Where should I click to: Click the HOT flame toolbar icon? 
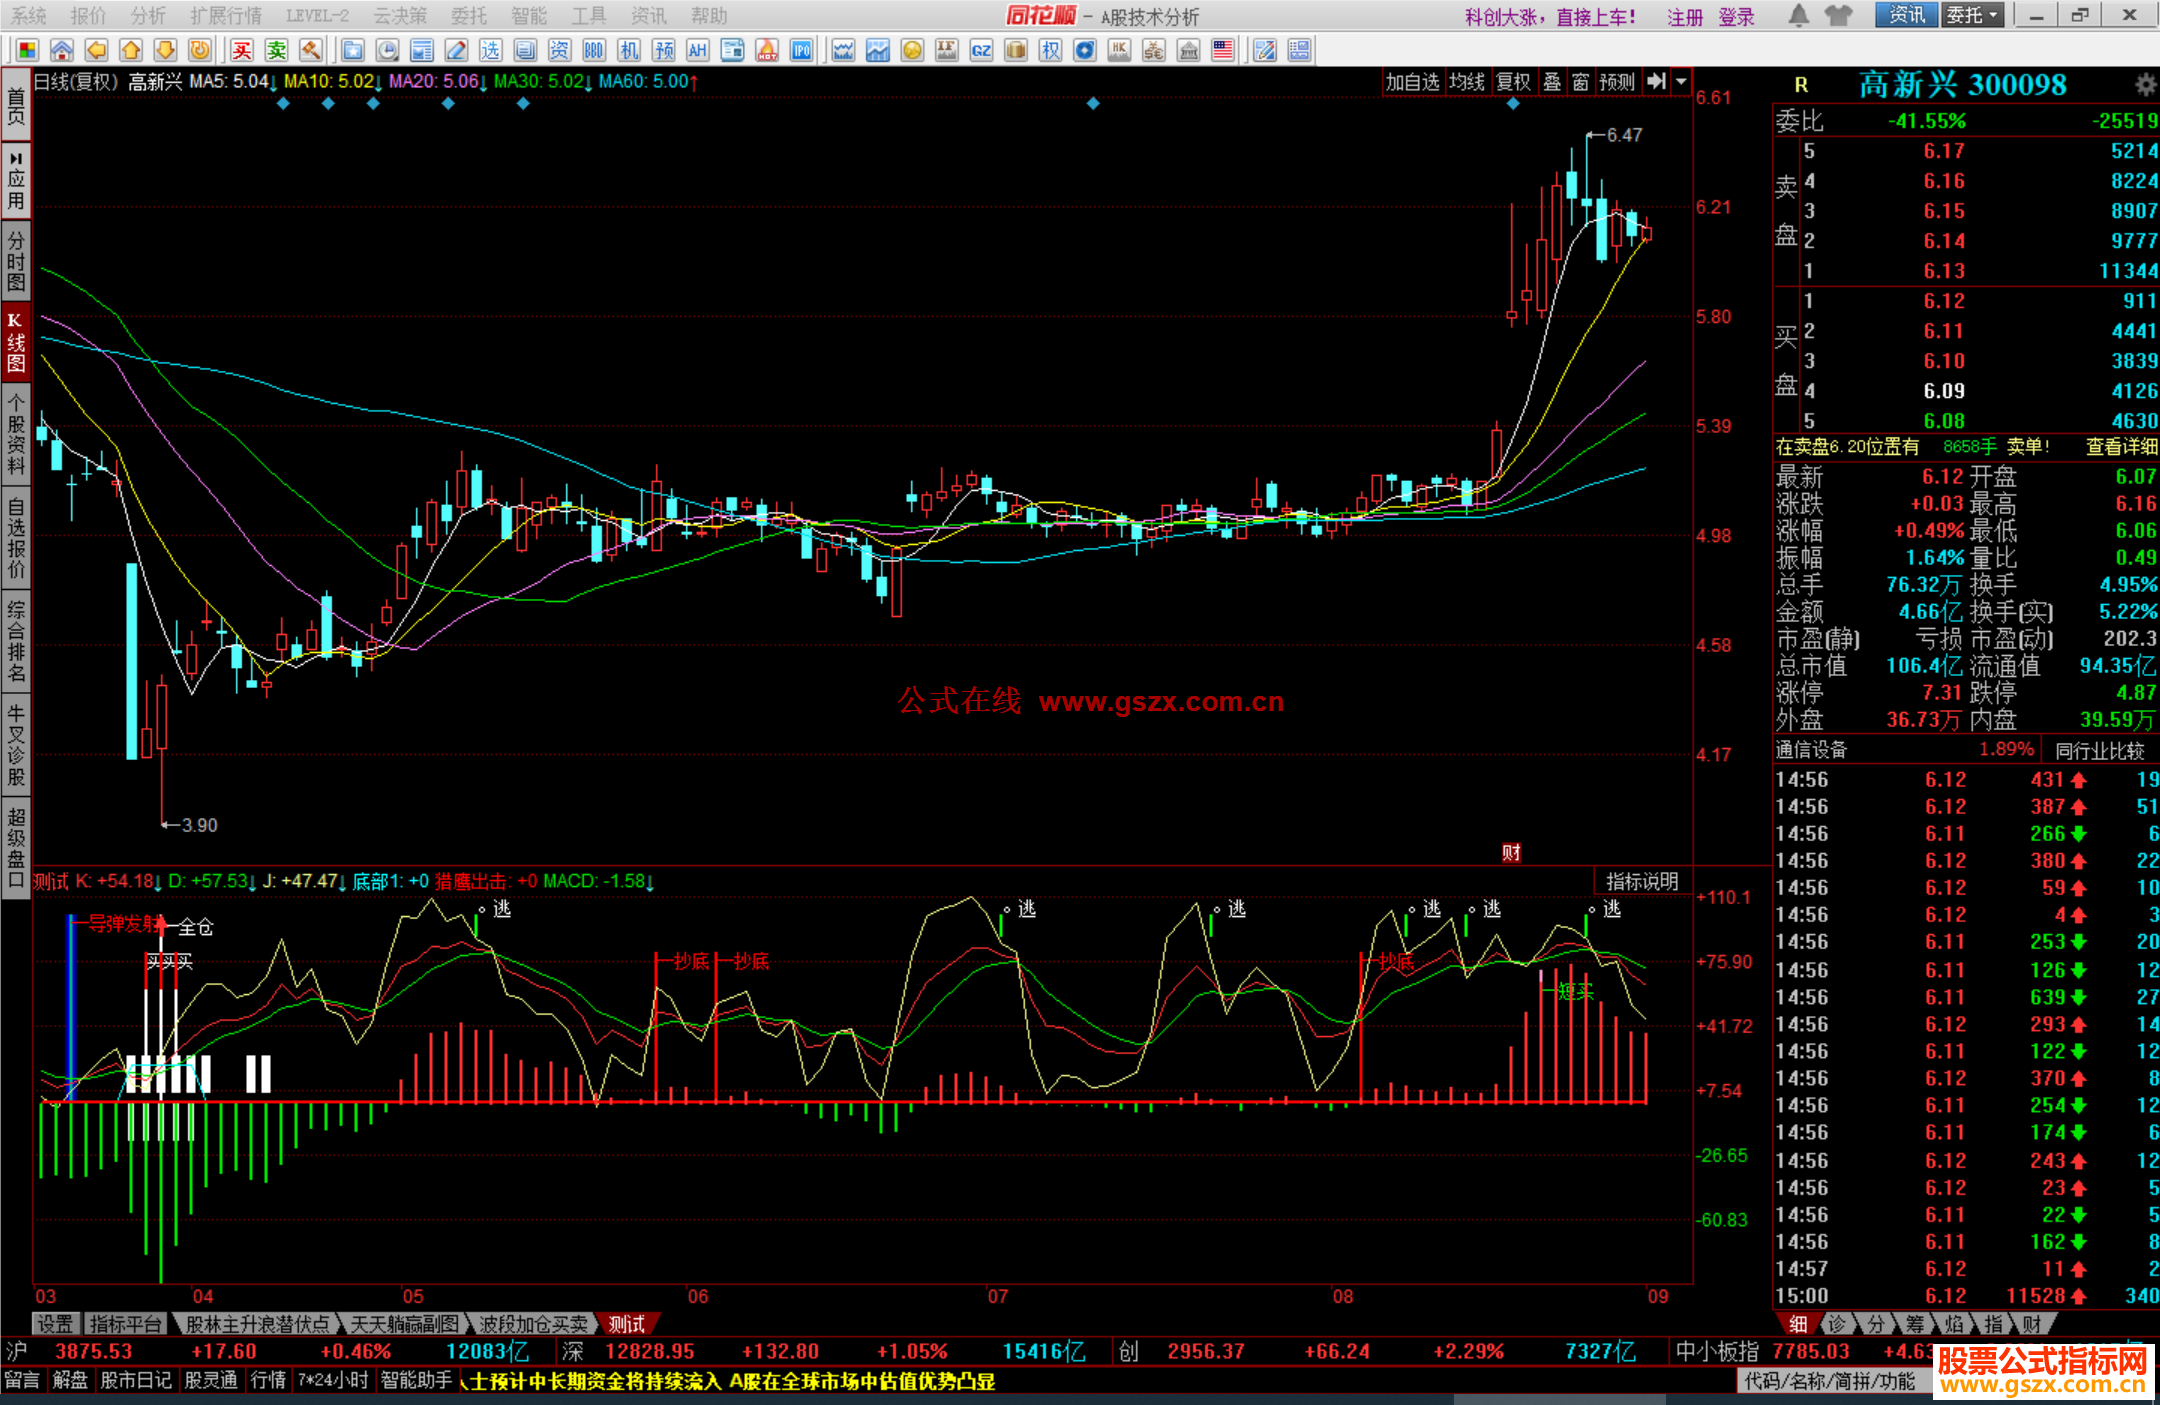point(767,51)
